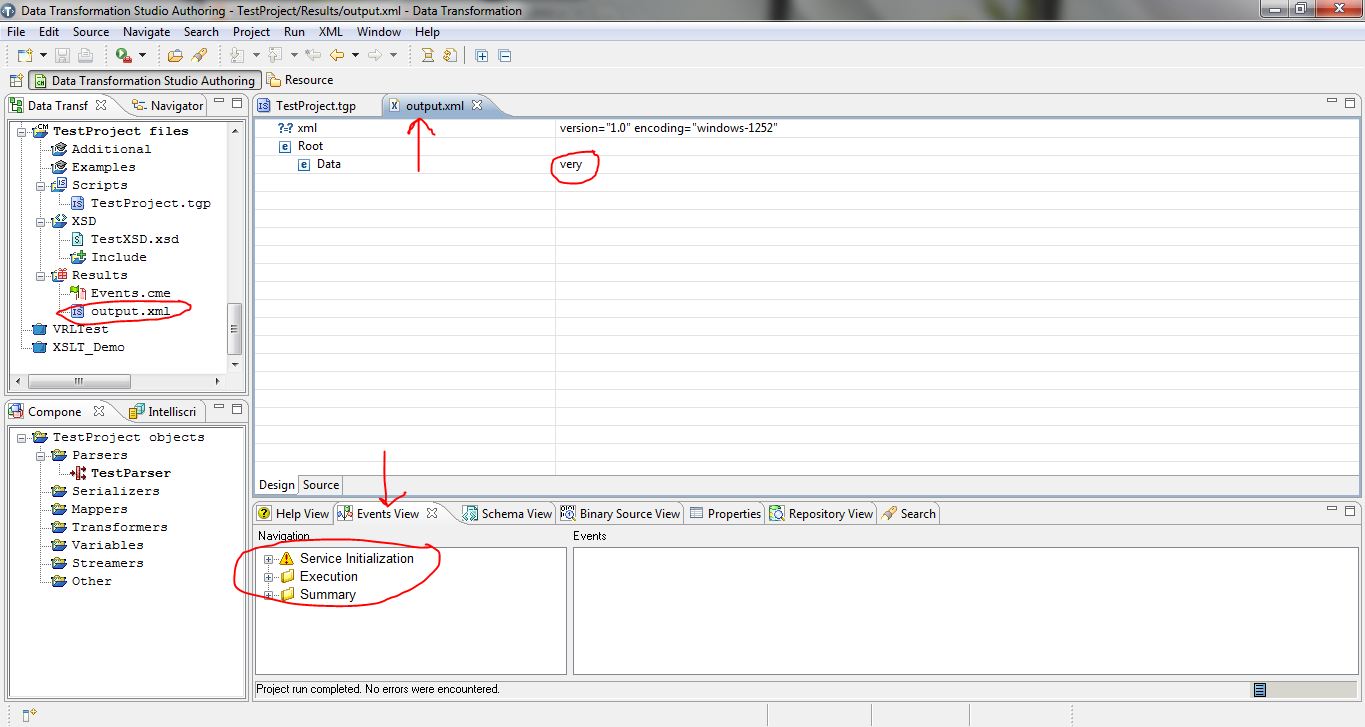1365x727 pixels.
Task: Open the File menu
Action: pyautogui.click(x=15, y=32)
